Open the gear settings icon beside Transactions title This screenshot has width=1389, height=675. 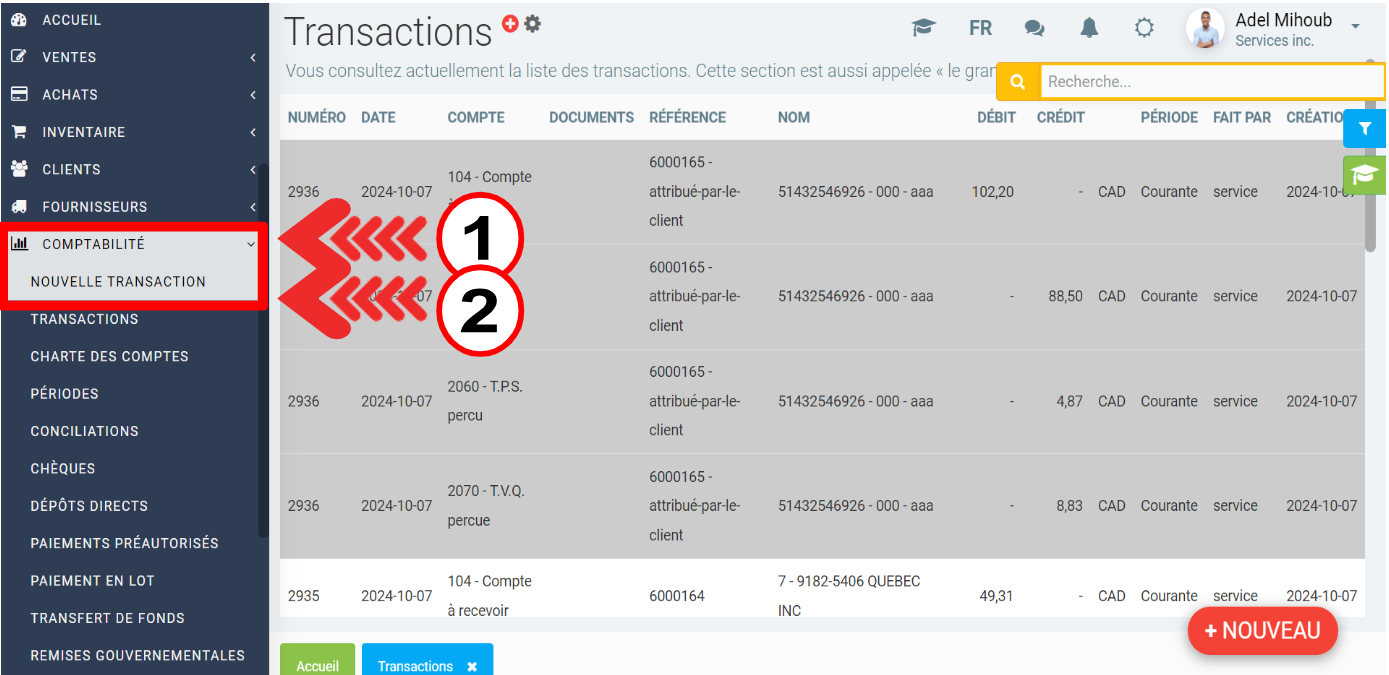(x=533, y=24)
